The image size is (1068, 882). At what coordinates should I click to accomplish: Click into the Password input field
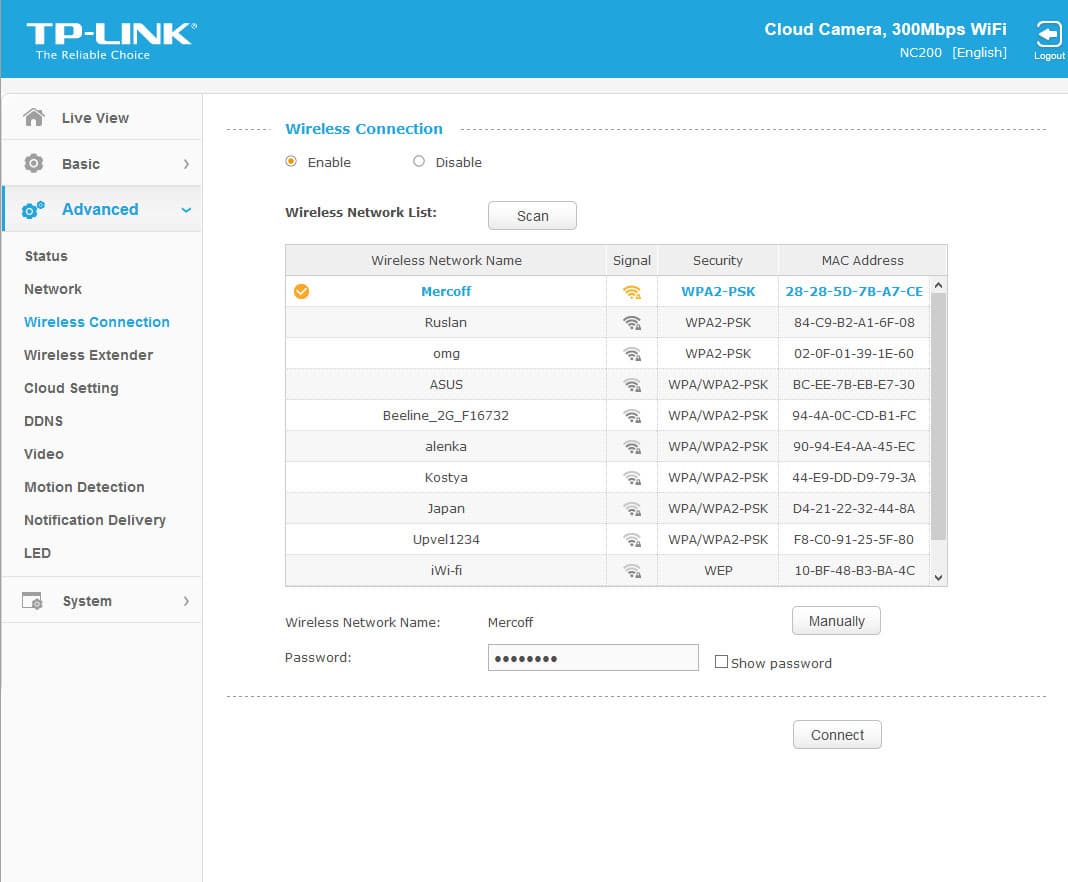593,658
